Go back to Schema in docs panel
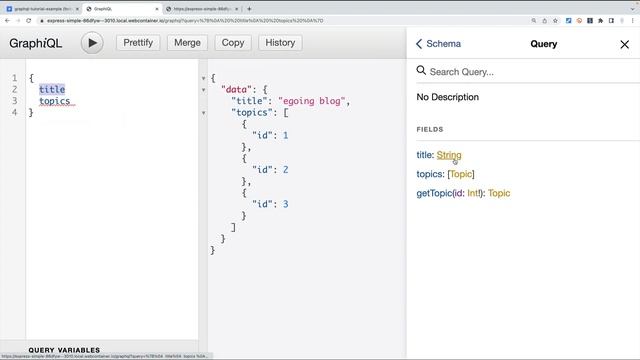 pos(438,44)
